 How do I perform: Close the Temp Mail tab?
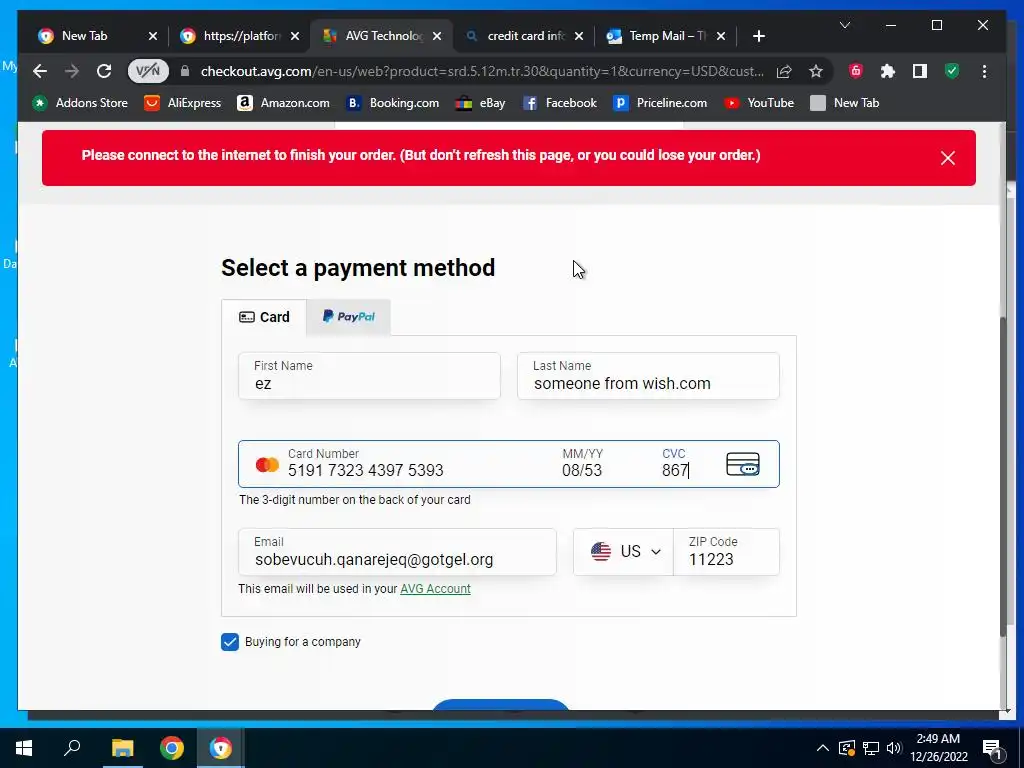(x=720, y=36)
